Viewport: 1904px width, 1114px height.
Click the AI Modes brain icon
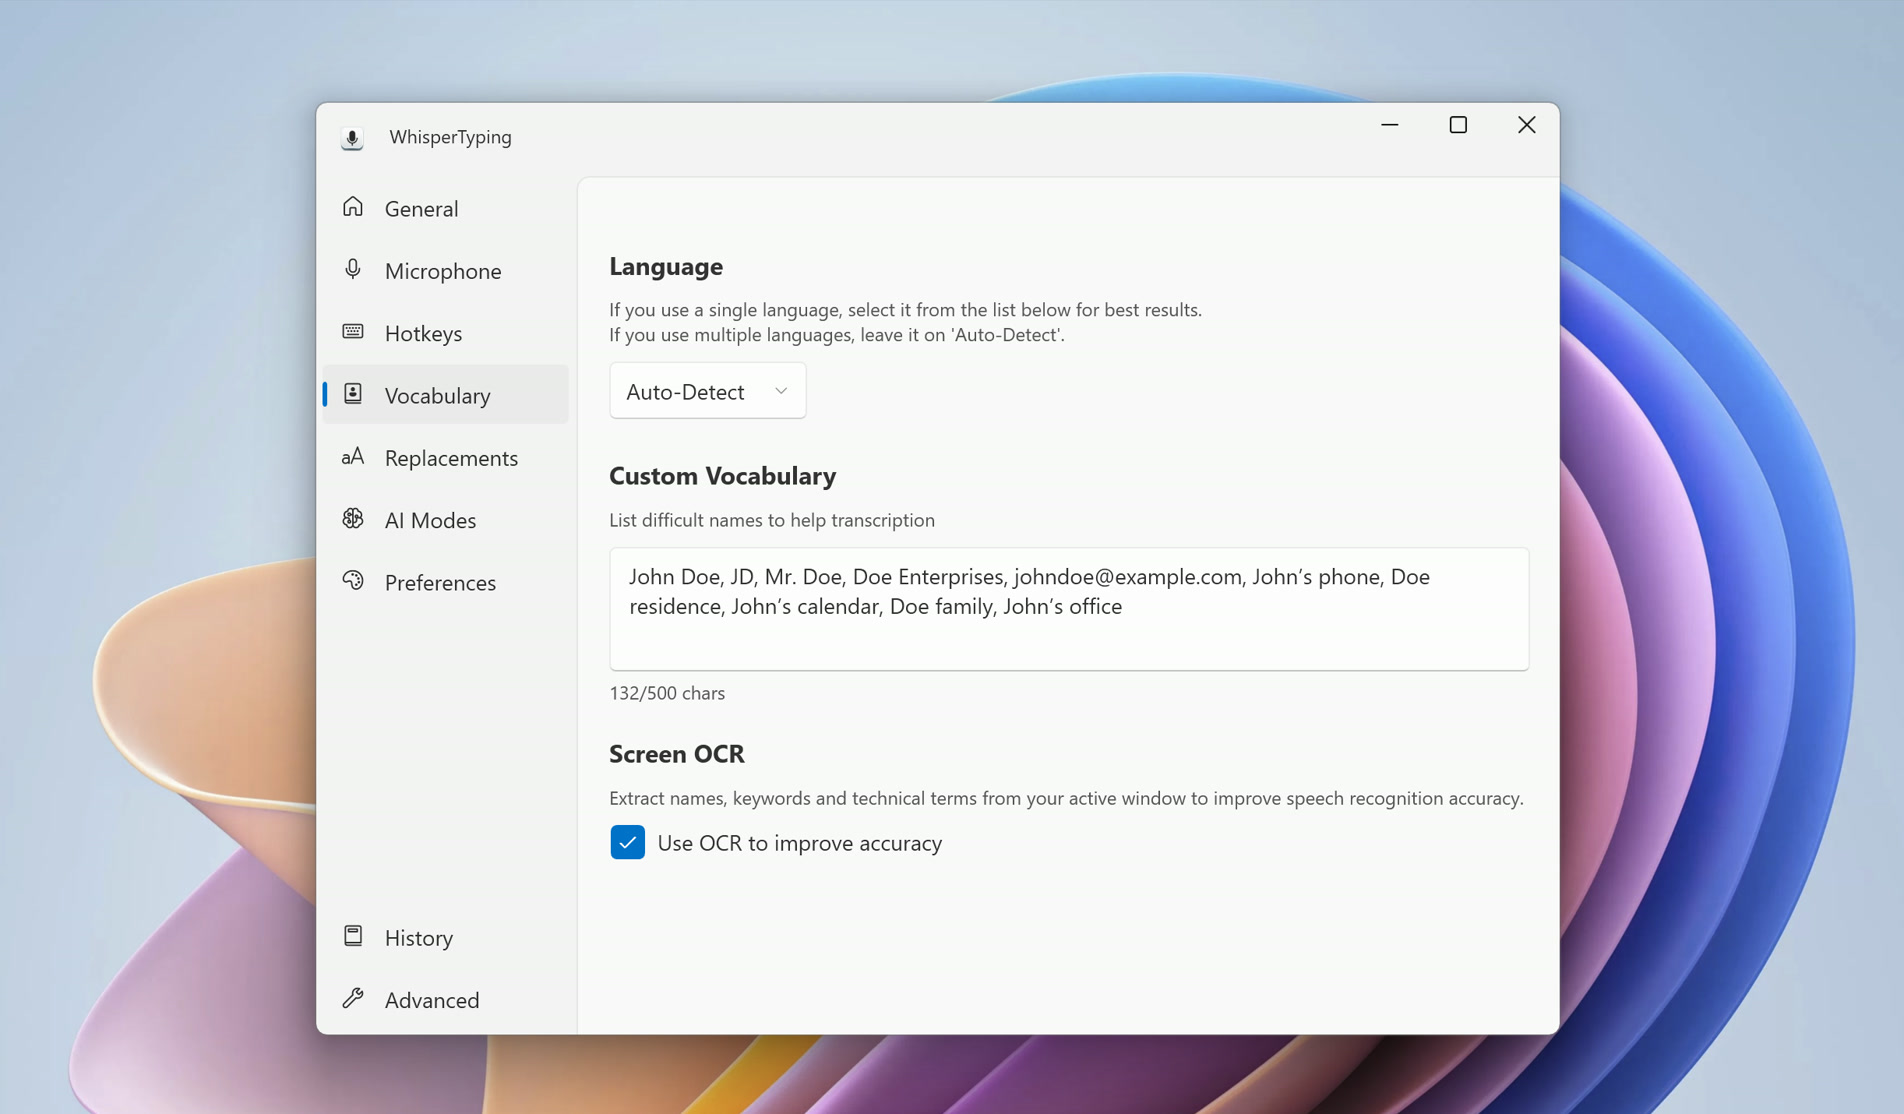353,519
